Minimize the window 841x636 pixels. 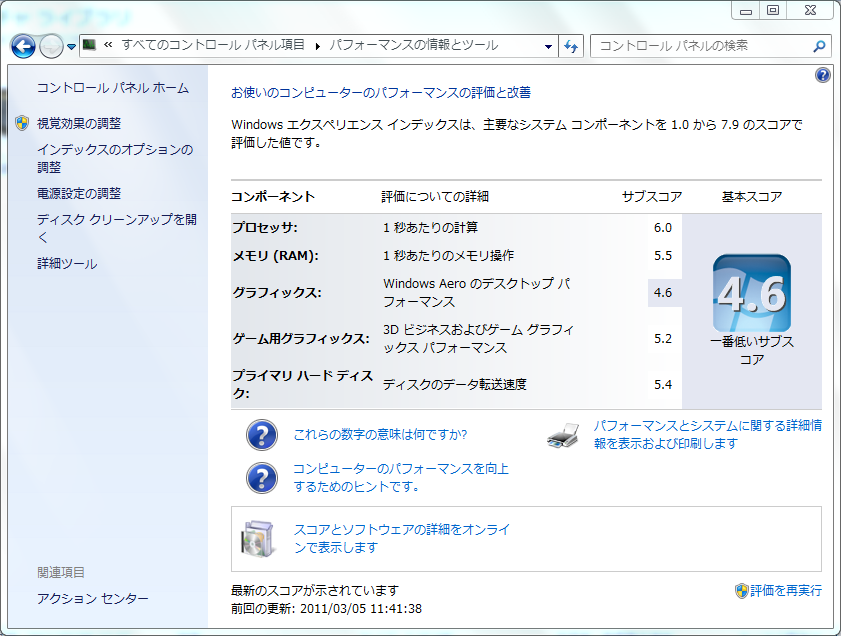coord(746,10)
